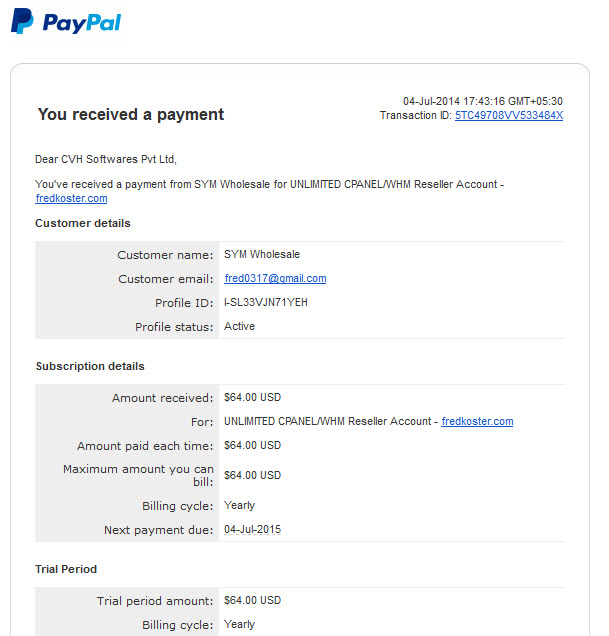
Task: Click the Maximum amount you can bill value
Action: click(252, 475)
